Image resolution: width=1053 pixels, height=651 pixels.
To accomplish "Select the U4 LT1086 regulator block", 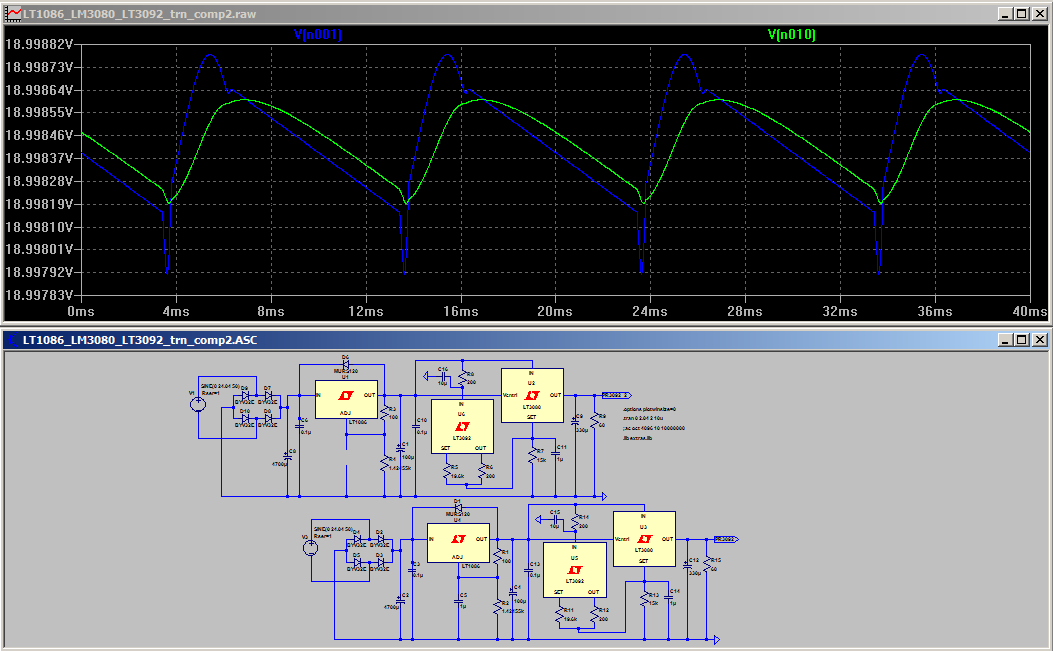I will pyautogui.click(x=459, y=543).
